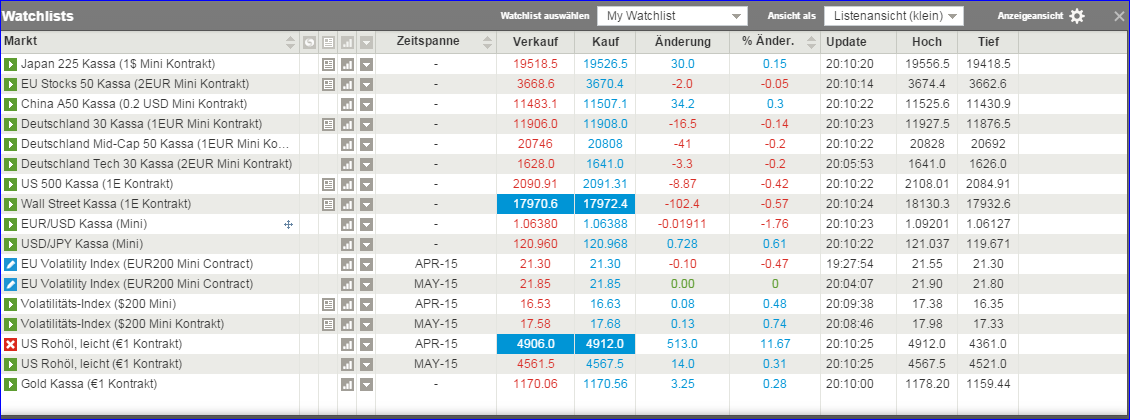Image resolution: width=1130 pixels, height=420 pixels.
Task: Open the chart icon for Deutschland 30 Kassa
Action: 348,124
